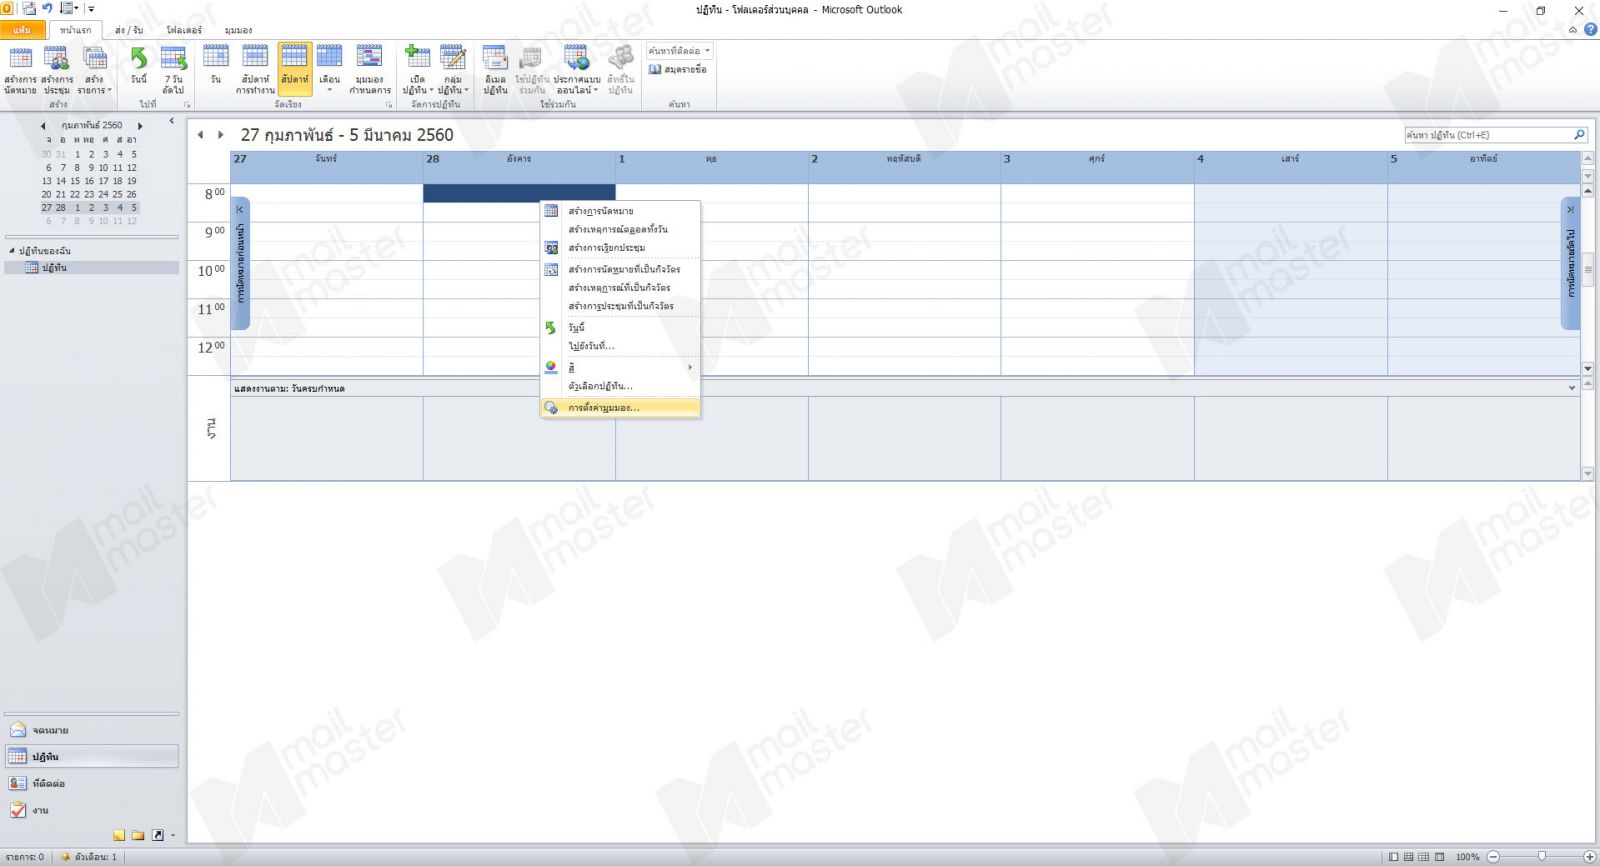The width and height of the screenshot is (1600, 866).
Task: Click Find a Contact (ค้นหาที่ติดต่อ) box
Action: (x=679, y=50)
